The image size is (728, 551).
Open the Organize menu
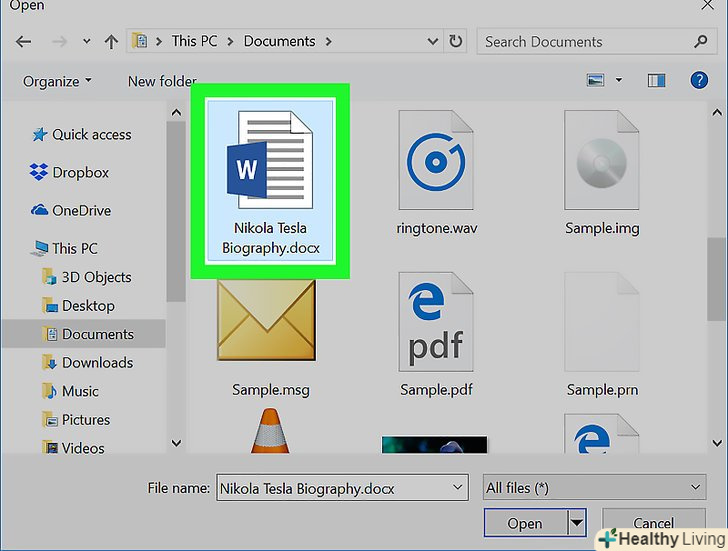(57, 81)
